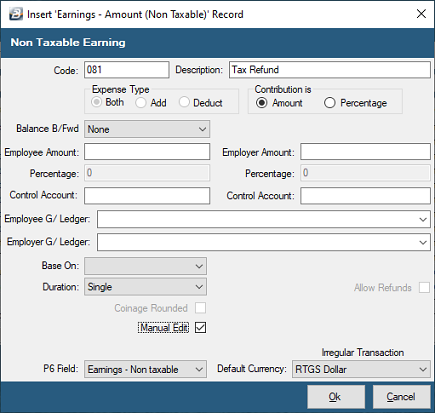Toggle the Manual Edit checkbox
Screen dimensions: 435x413
(x=200, y=328)
